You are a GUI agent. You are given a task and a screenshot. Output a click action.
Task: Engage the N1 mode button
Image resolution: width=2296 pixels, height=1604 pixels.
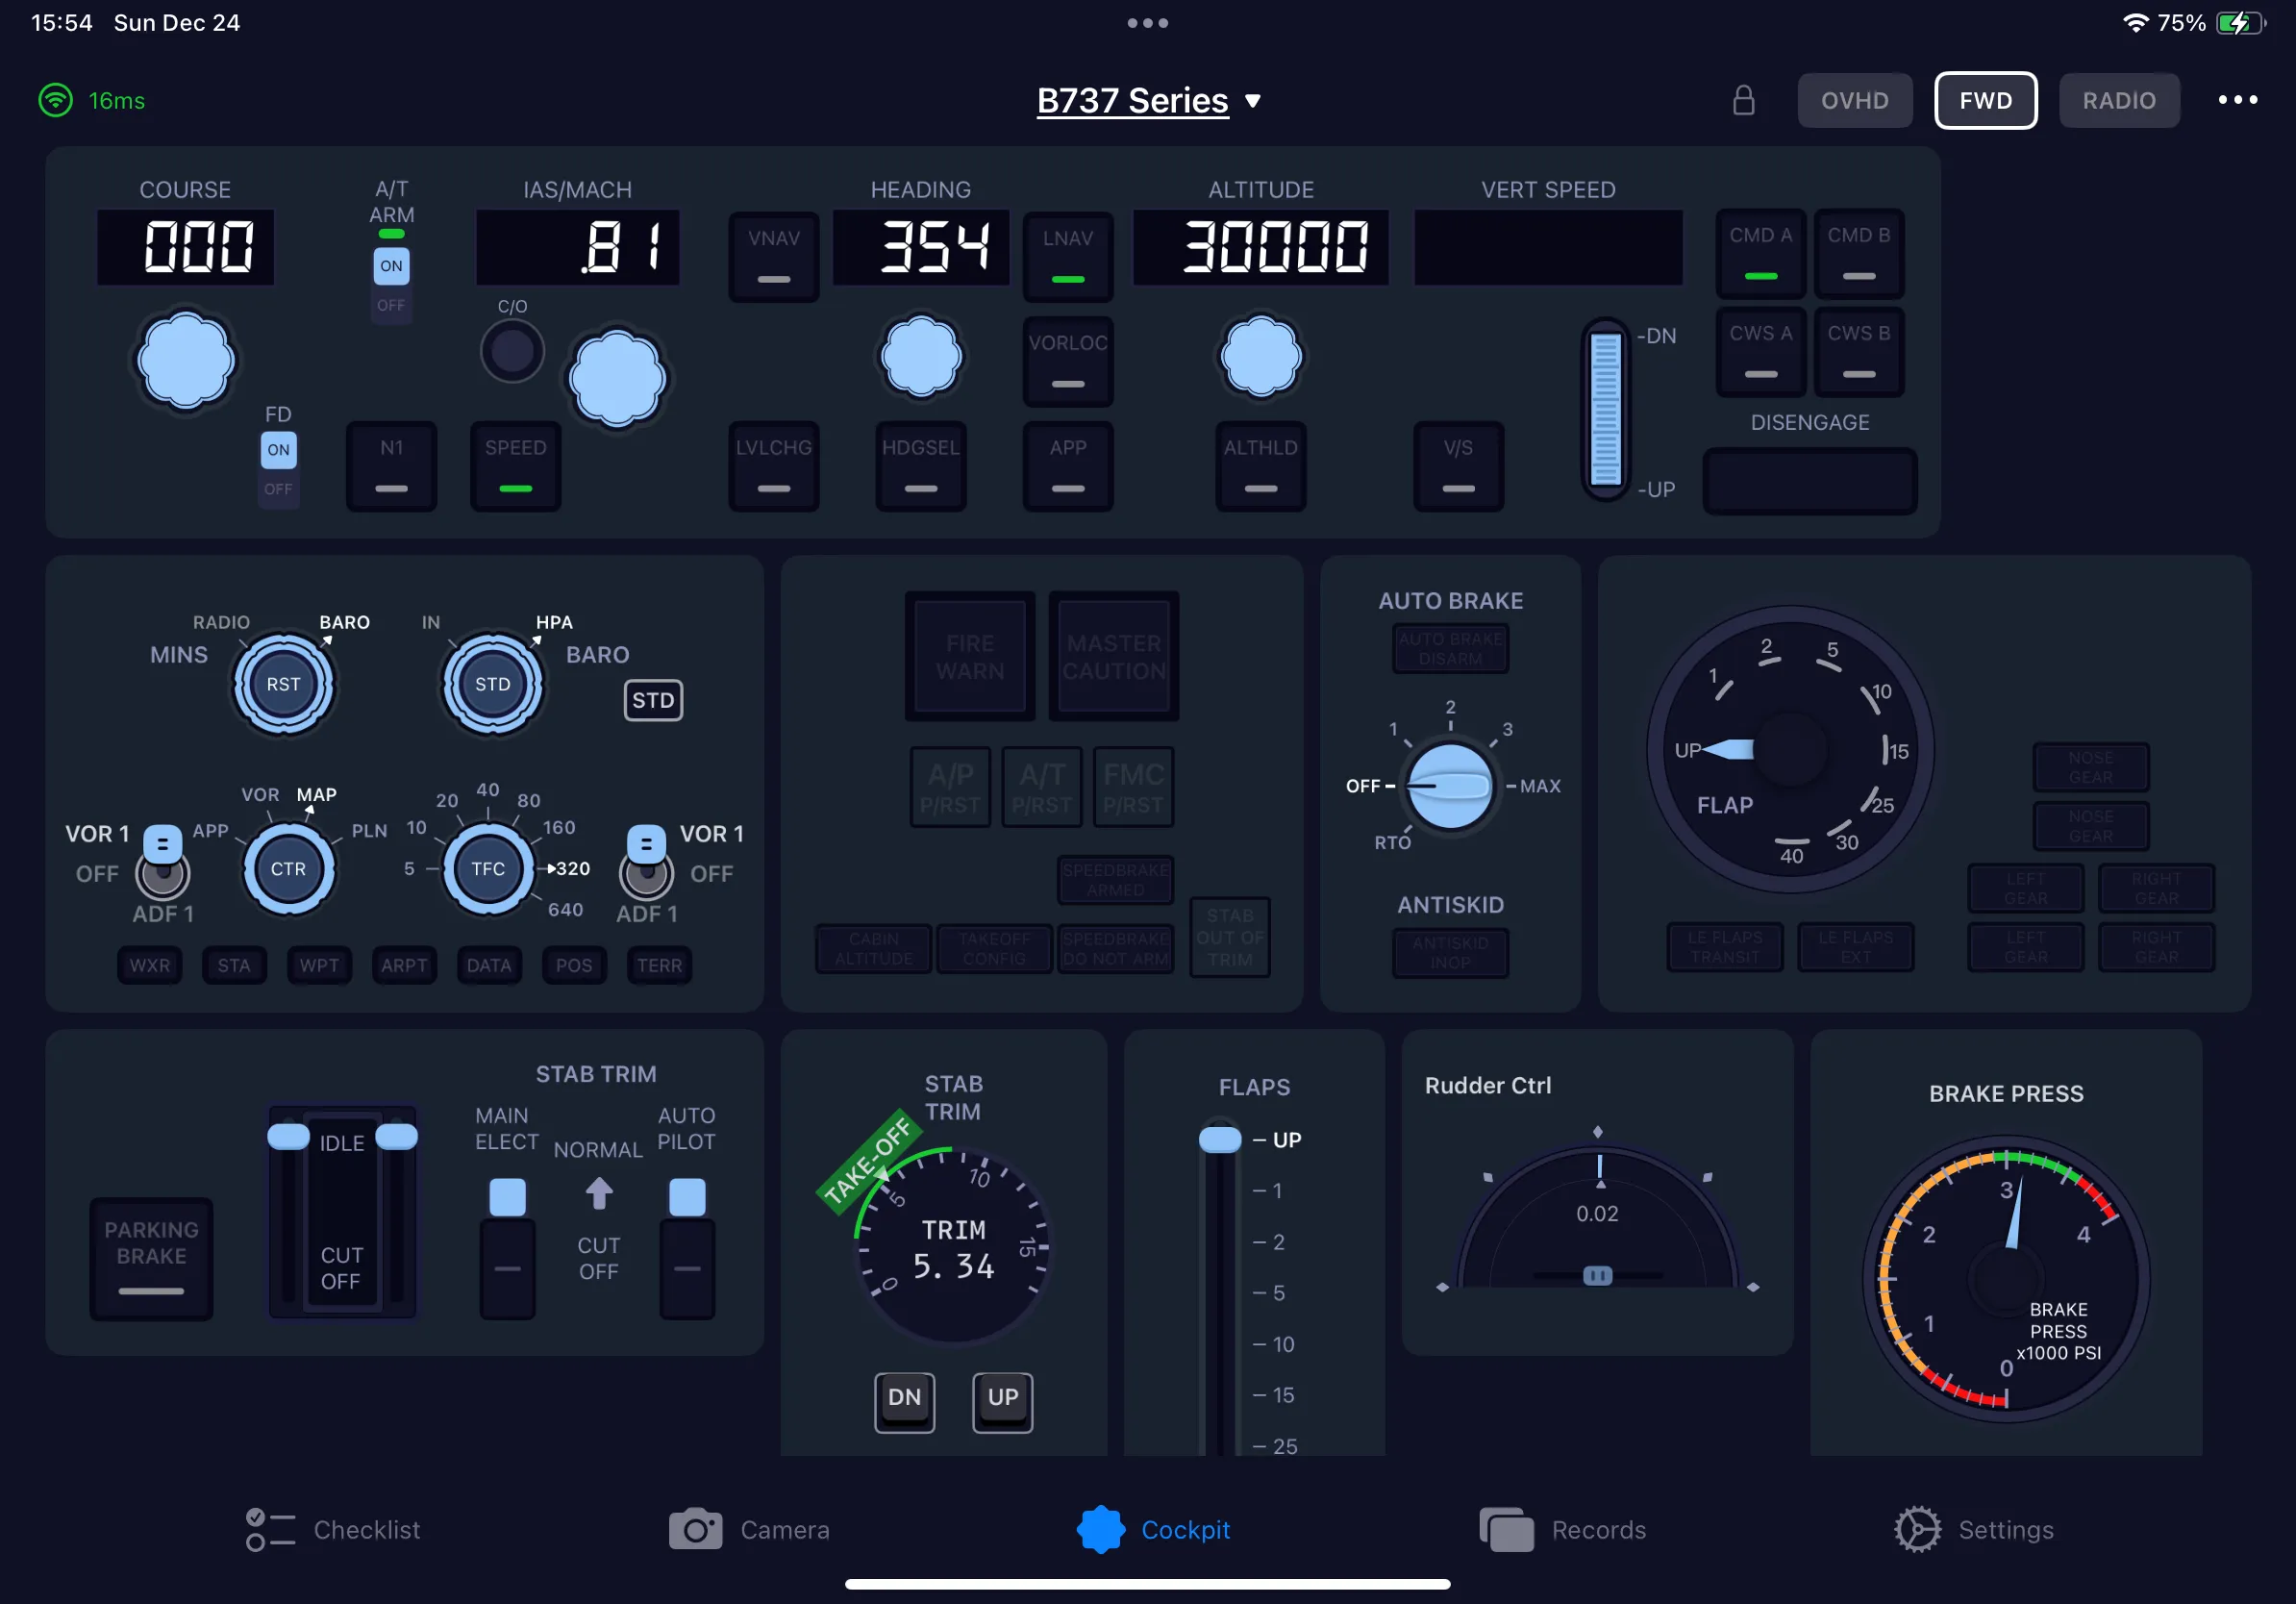tap(391, 466)
